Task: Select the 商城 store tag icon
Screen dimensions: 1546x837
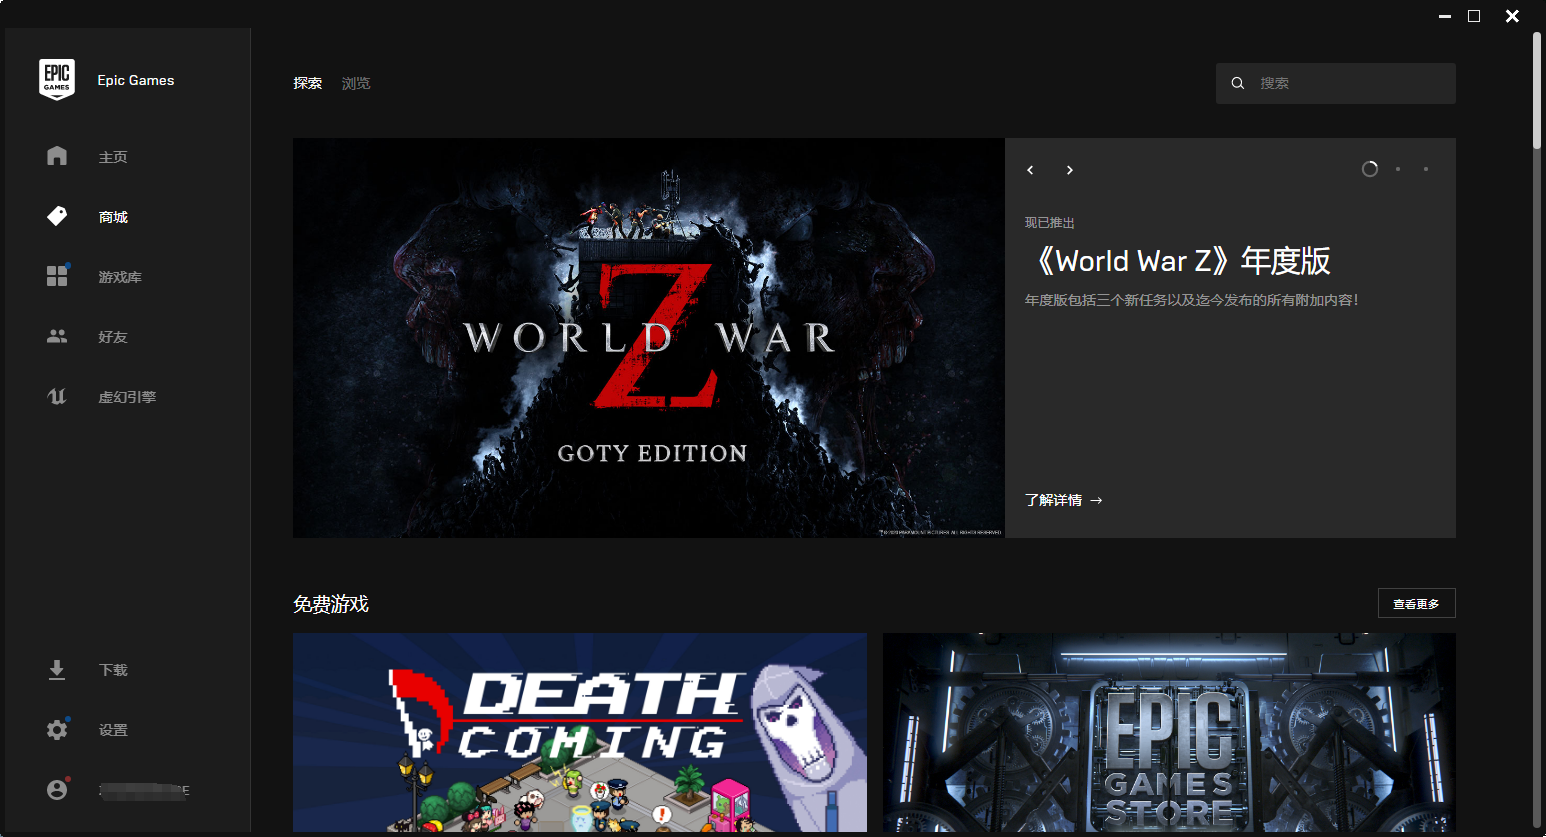Action: [57, 216]
